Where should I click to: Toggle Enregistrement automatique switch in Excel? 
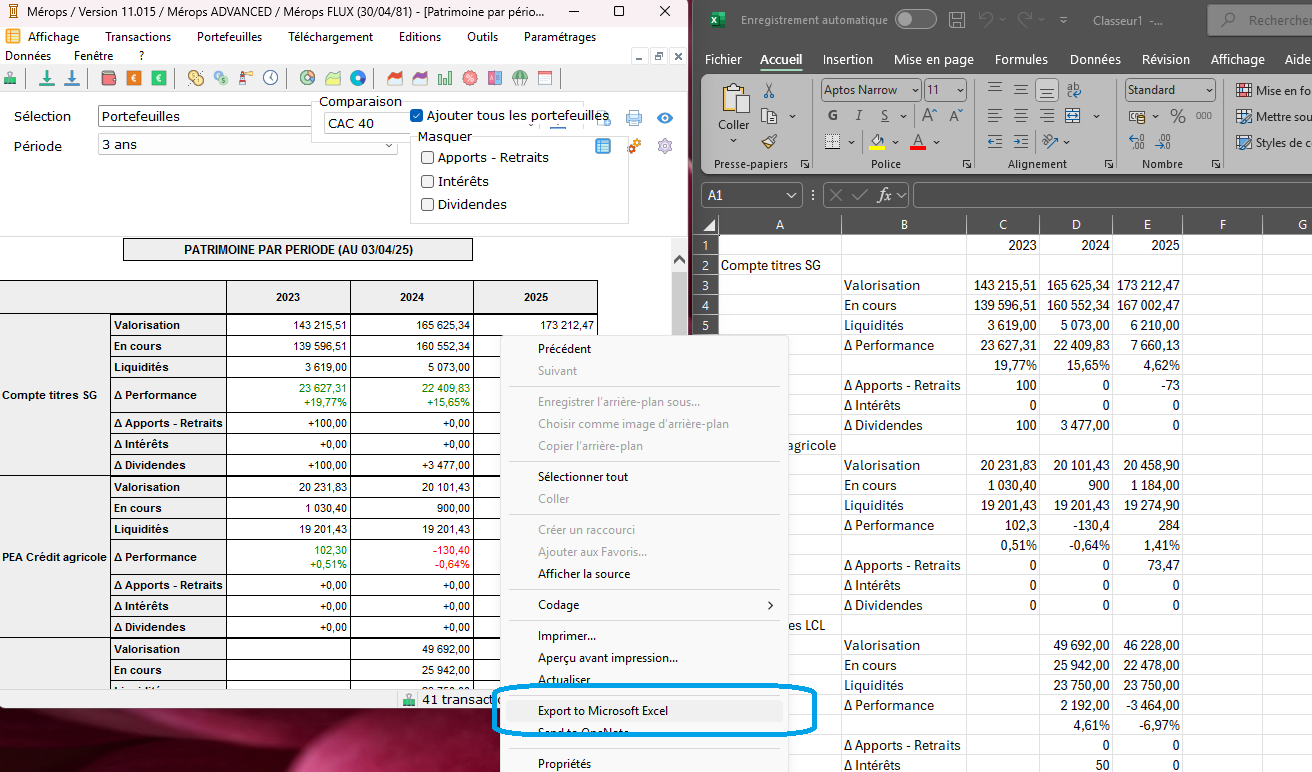tap(915, 20)
